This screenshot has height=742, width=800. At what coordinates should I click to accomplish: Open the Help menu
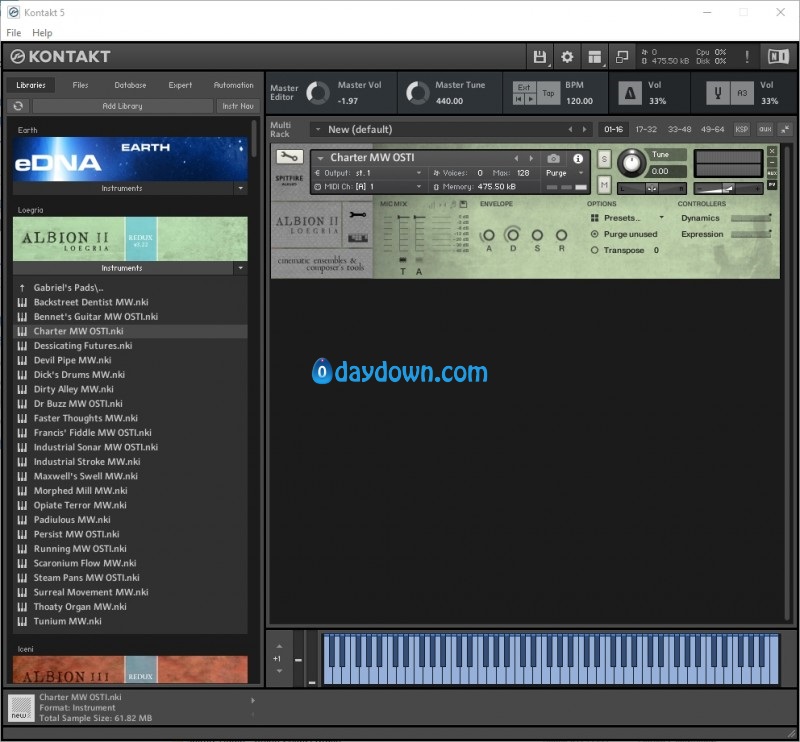(x=42, y=33)
